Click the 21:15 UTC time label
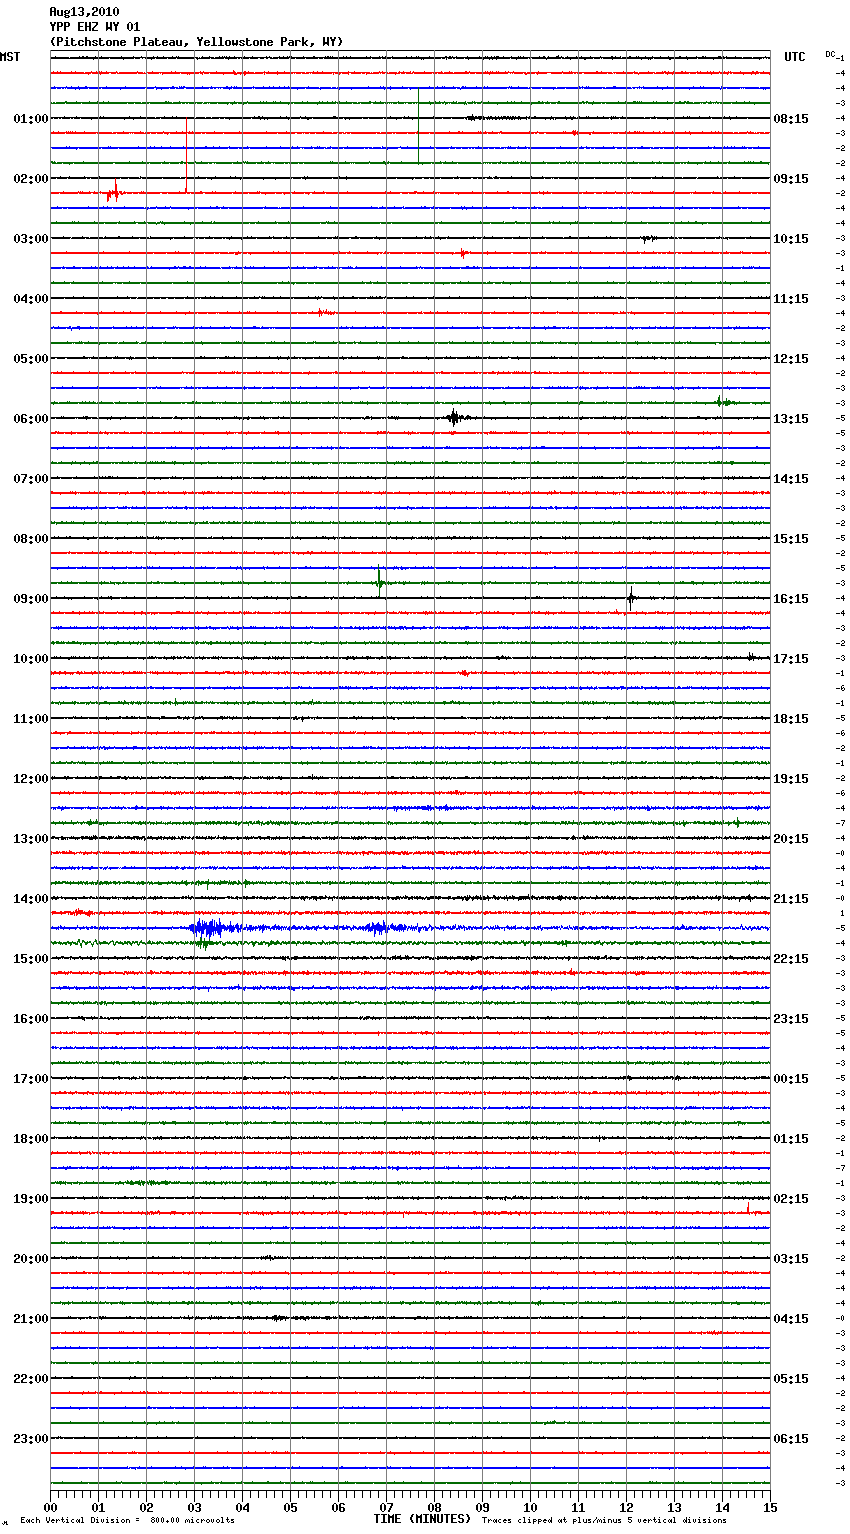850x1534 pixels. click(x=791, y=899)
